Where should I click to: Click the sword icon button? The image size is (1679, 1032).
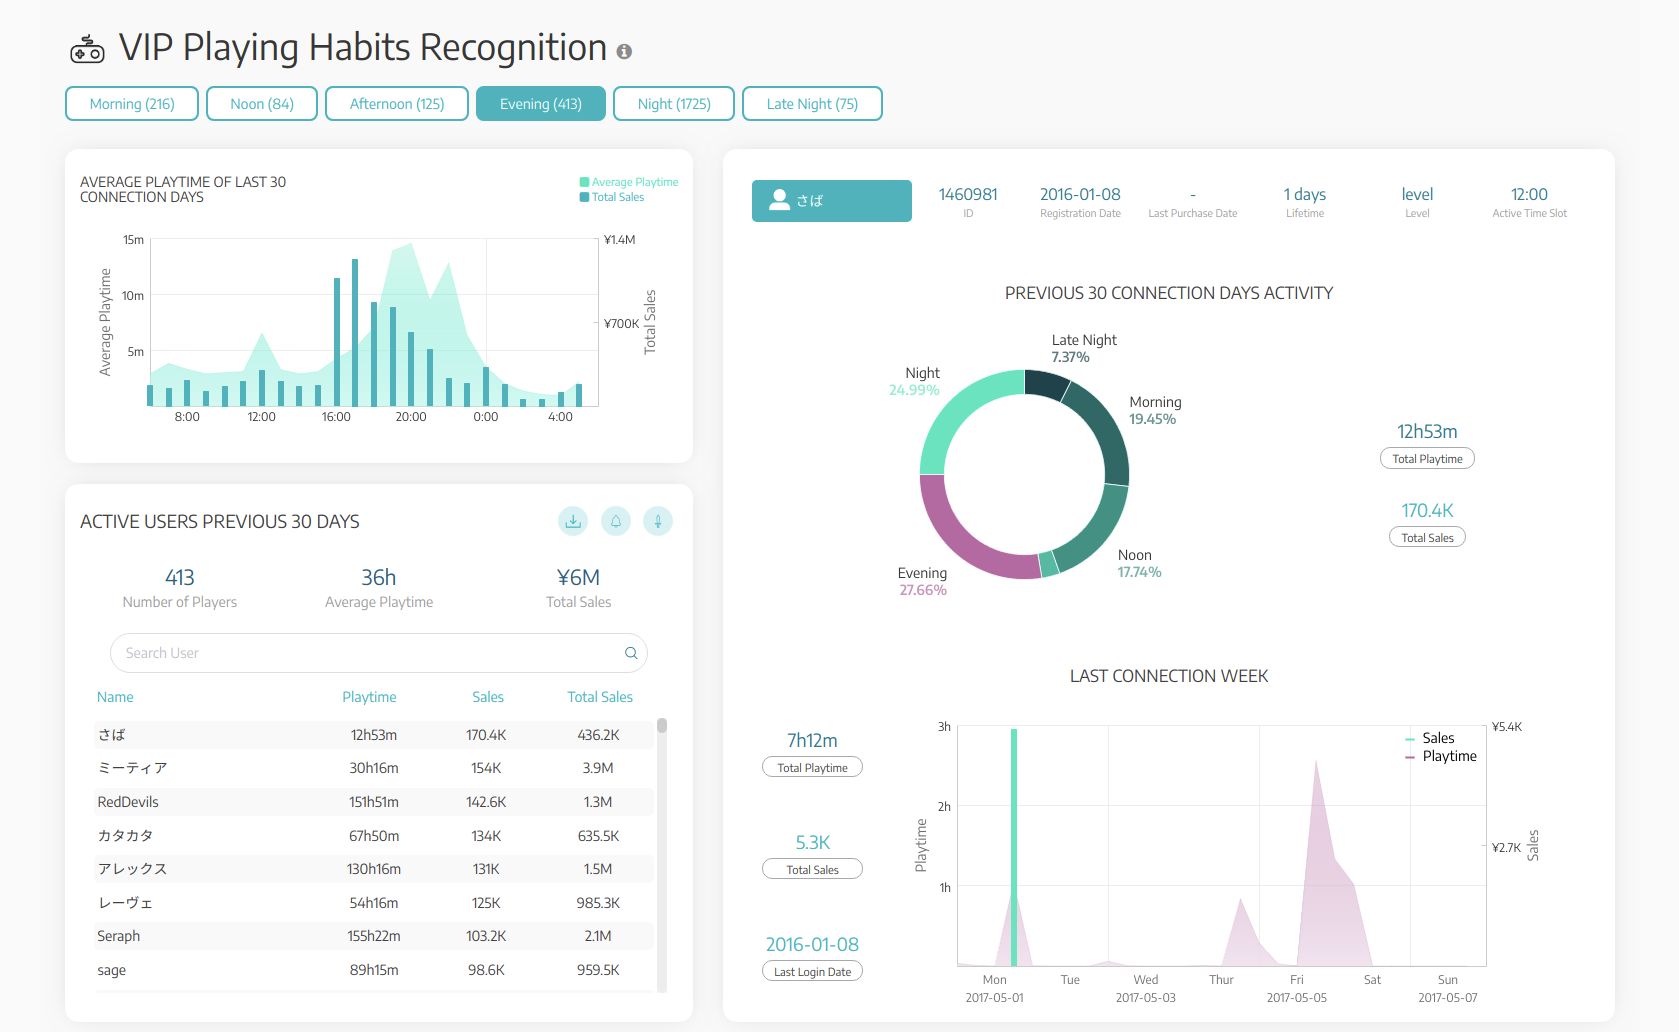(658, 521)
